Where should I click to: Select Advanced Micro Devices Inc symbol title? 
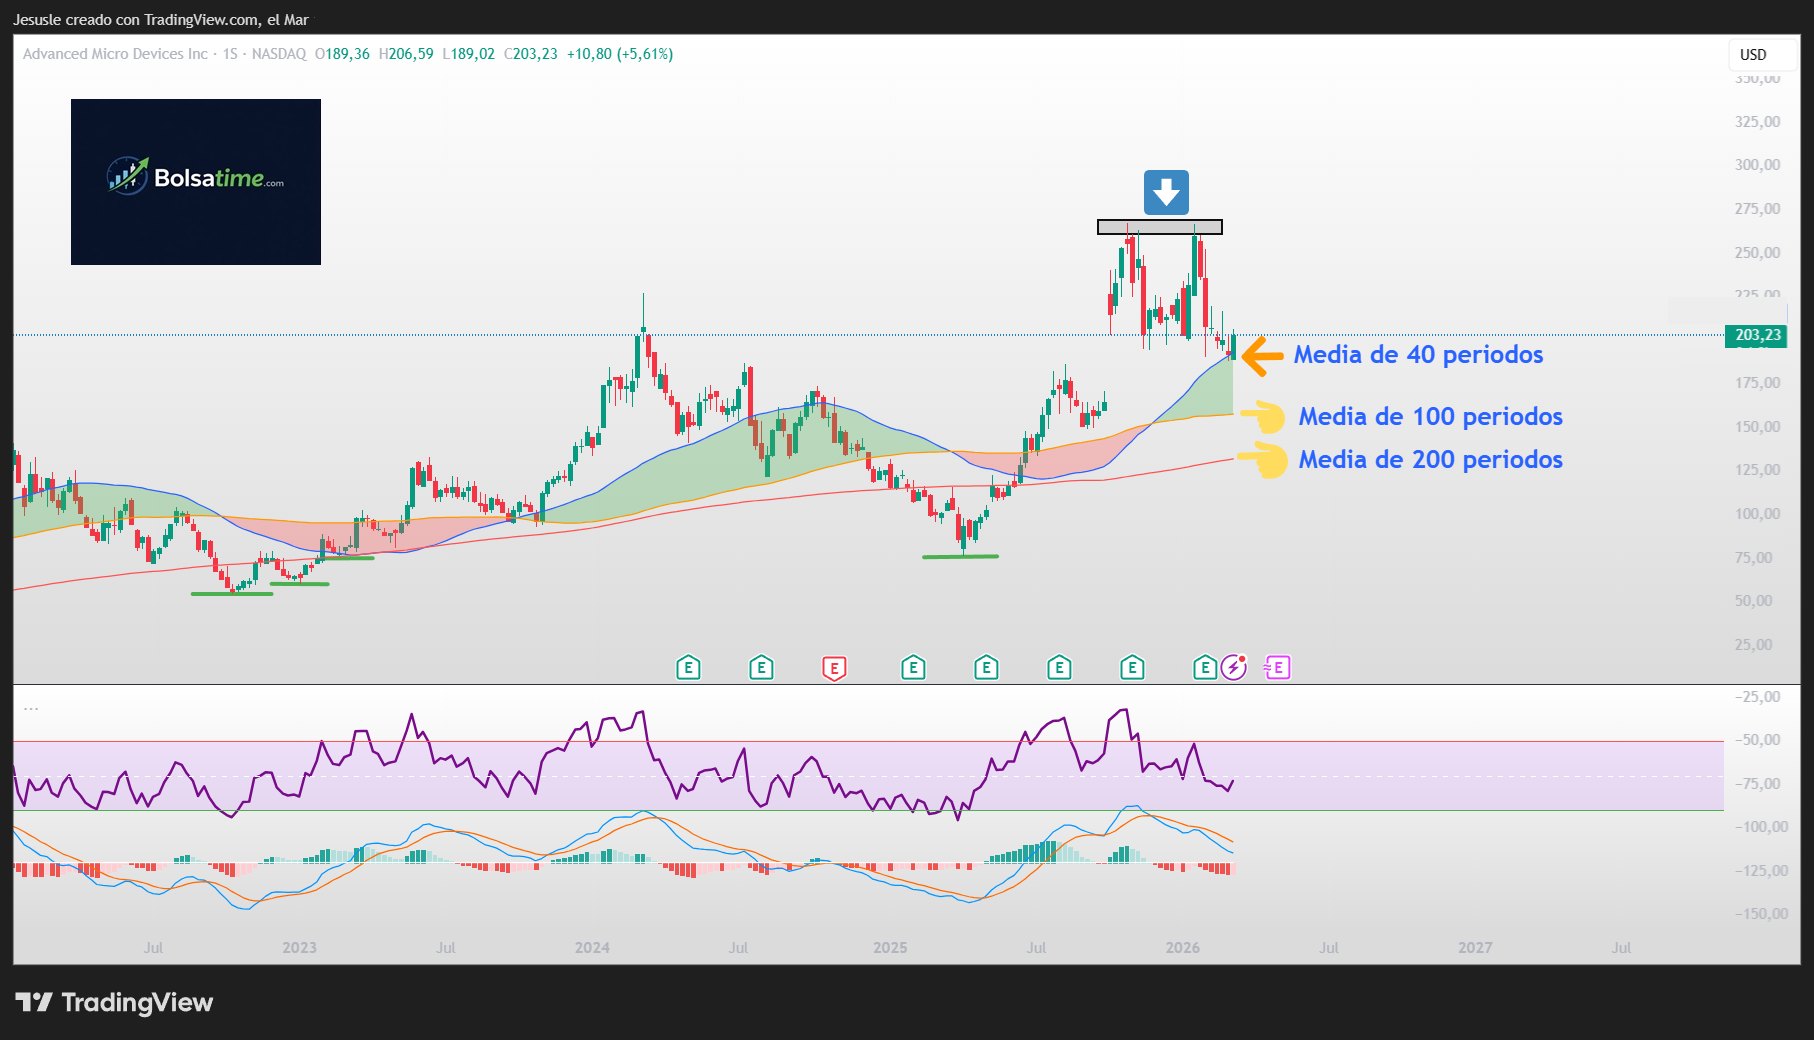tap(114, 54)
